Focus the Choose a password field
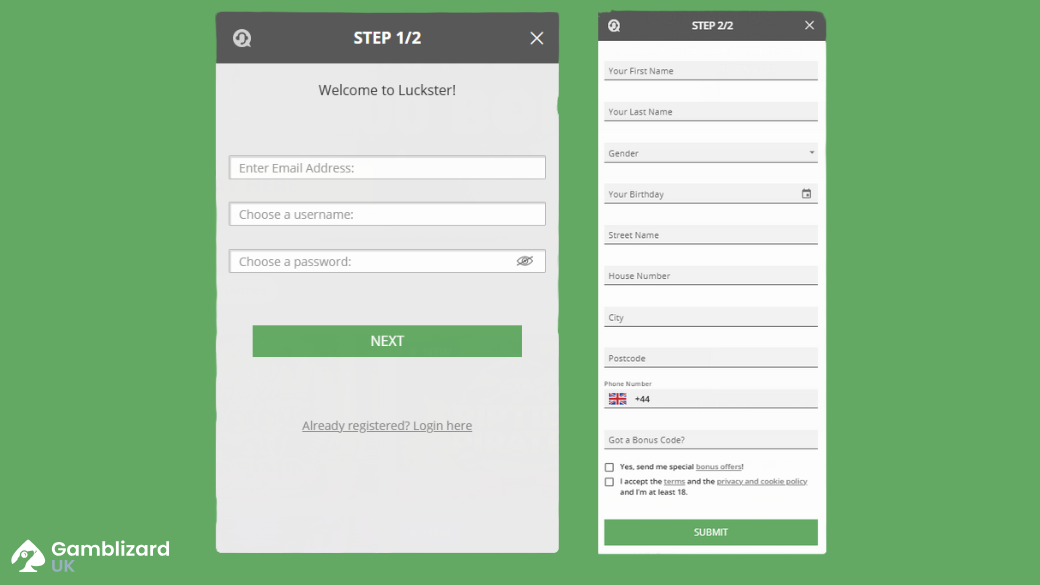Image resolution: width=1040 pixels, height=585 pixels. pos(387,261)
